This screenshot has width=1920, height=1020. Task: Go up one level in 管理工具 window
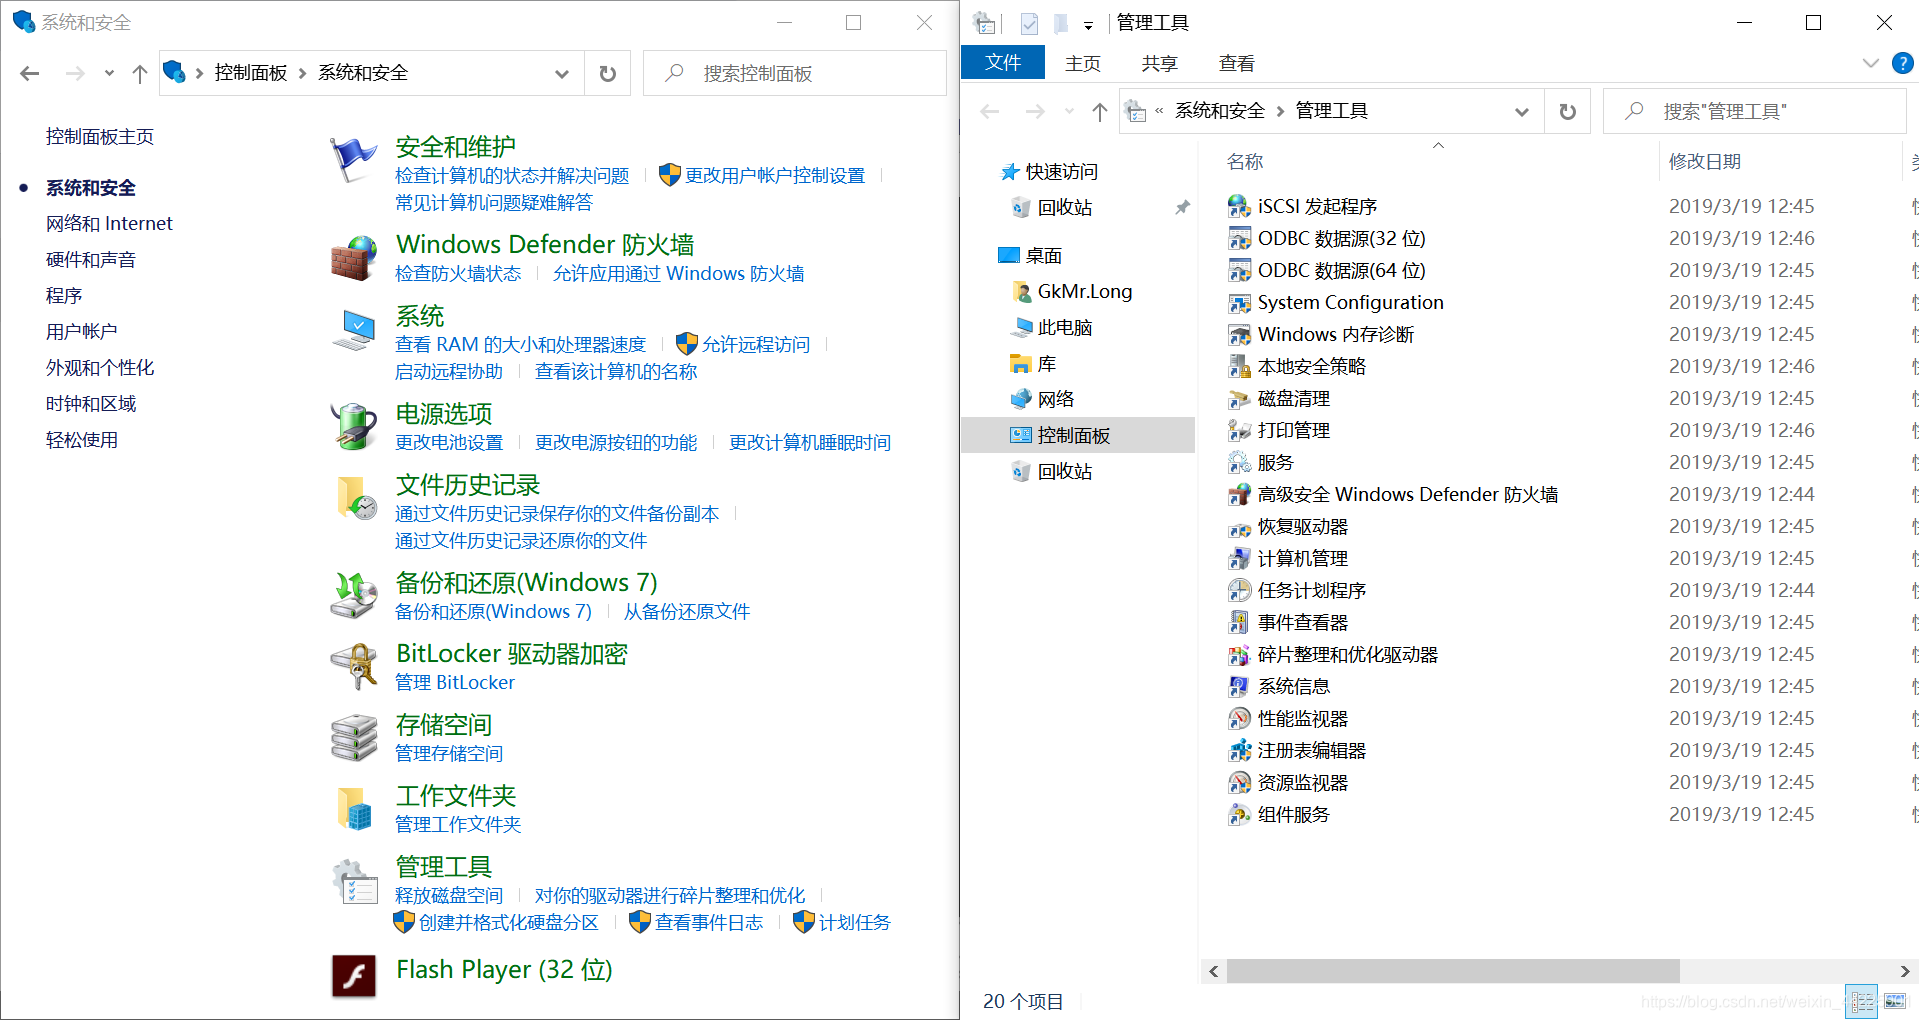click(x=1099, y=111)
